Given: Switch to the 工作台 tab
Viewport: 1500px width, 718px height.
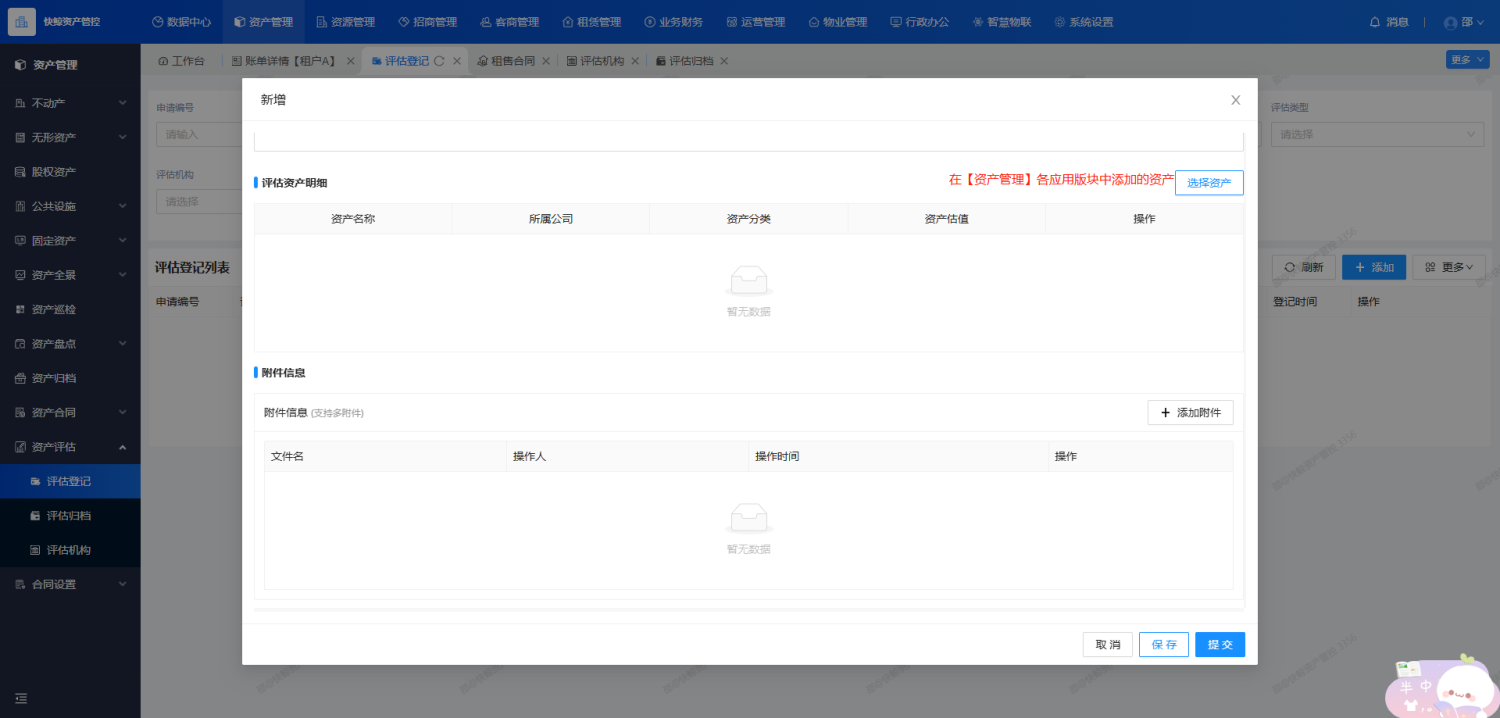Looking at the screenshot, I should pos(181,61).
